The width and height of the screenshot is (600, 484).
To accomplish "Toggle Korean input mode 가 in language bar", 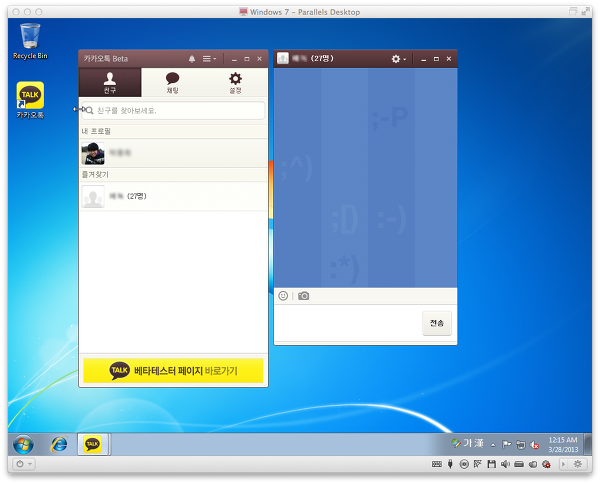I will pyautogui.click(x=468, y=443).
